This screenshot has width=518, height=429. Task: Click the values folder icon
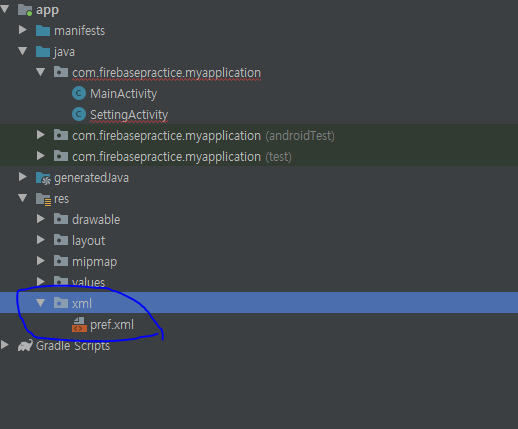click(x=61, y=281)
